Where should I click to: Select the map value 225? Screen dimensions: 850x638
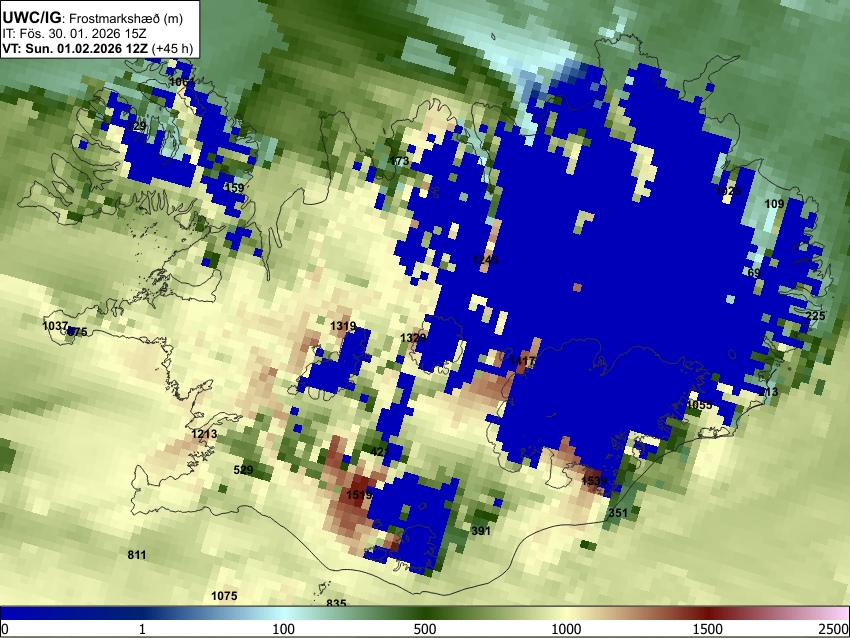815,316
